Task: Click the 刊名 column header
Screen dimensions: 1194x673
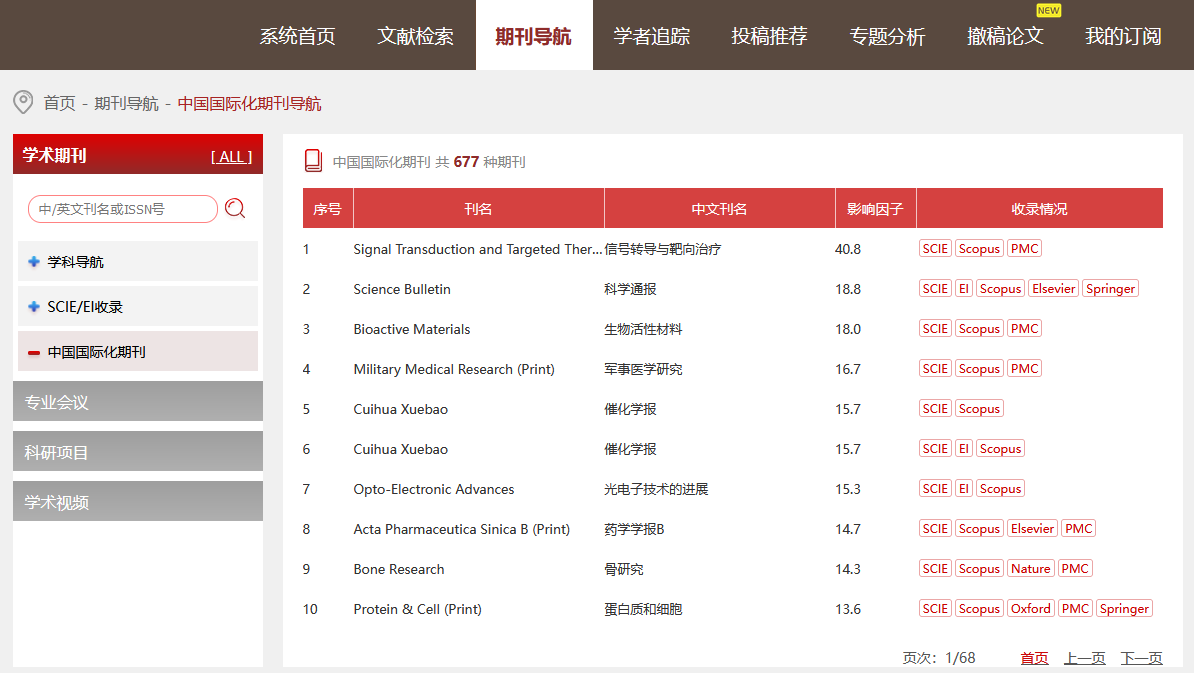Action: 478,209
